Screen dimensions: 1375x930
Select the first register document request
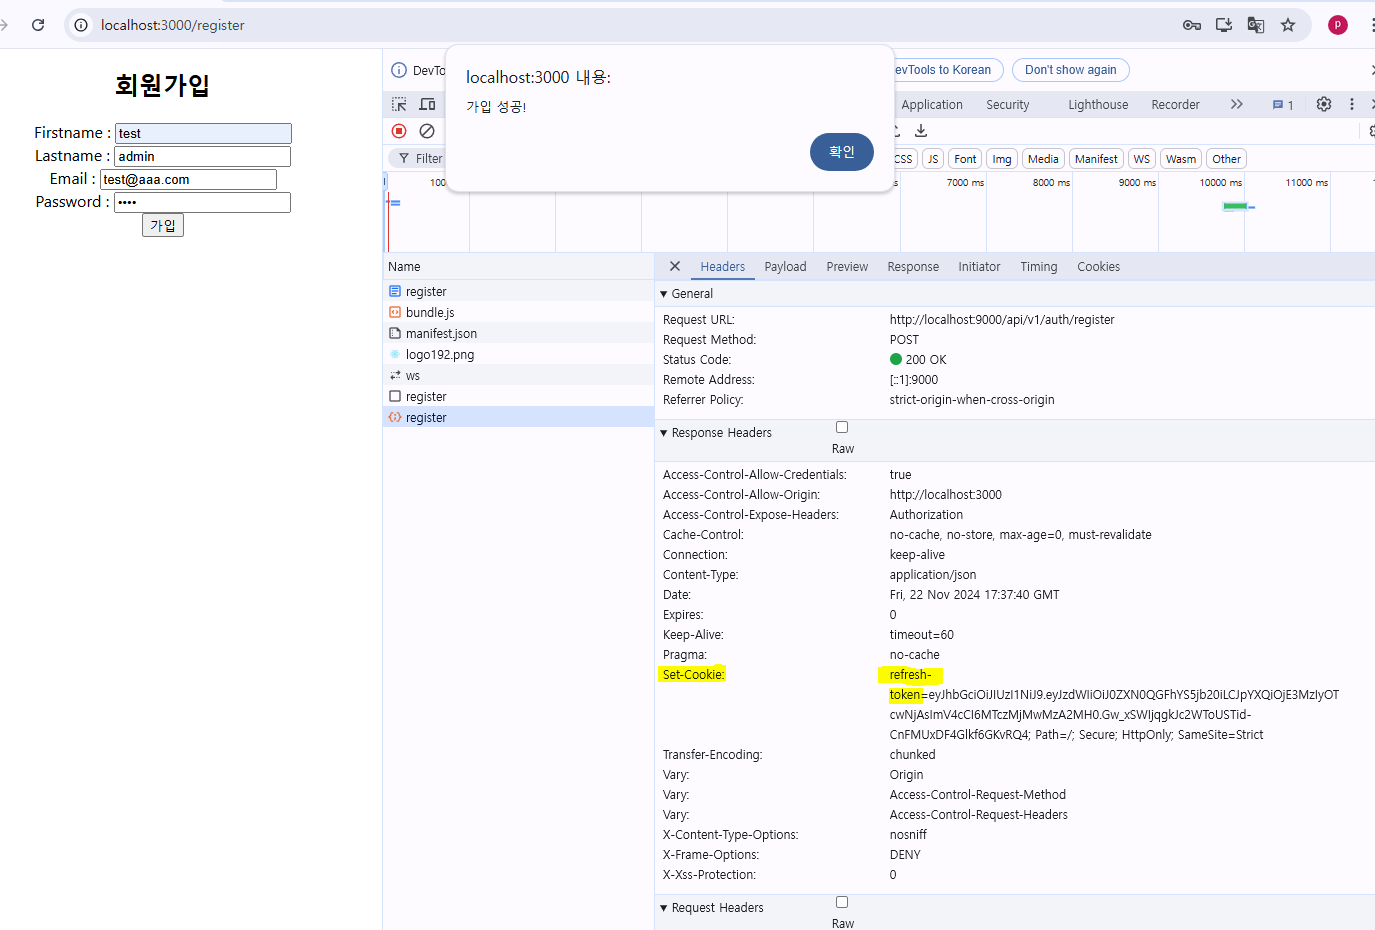click(x=518, y=292)
